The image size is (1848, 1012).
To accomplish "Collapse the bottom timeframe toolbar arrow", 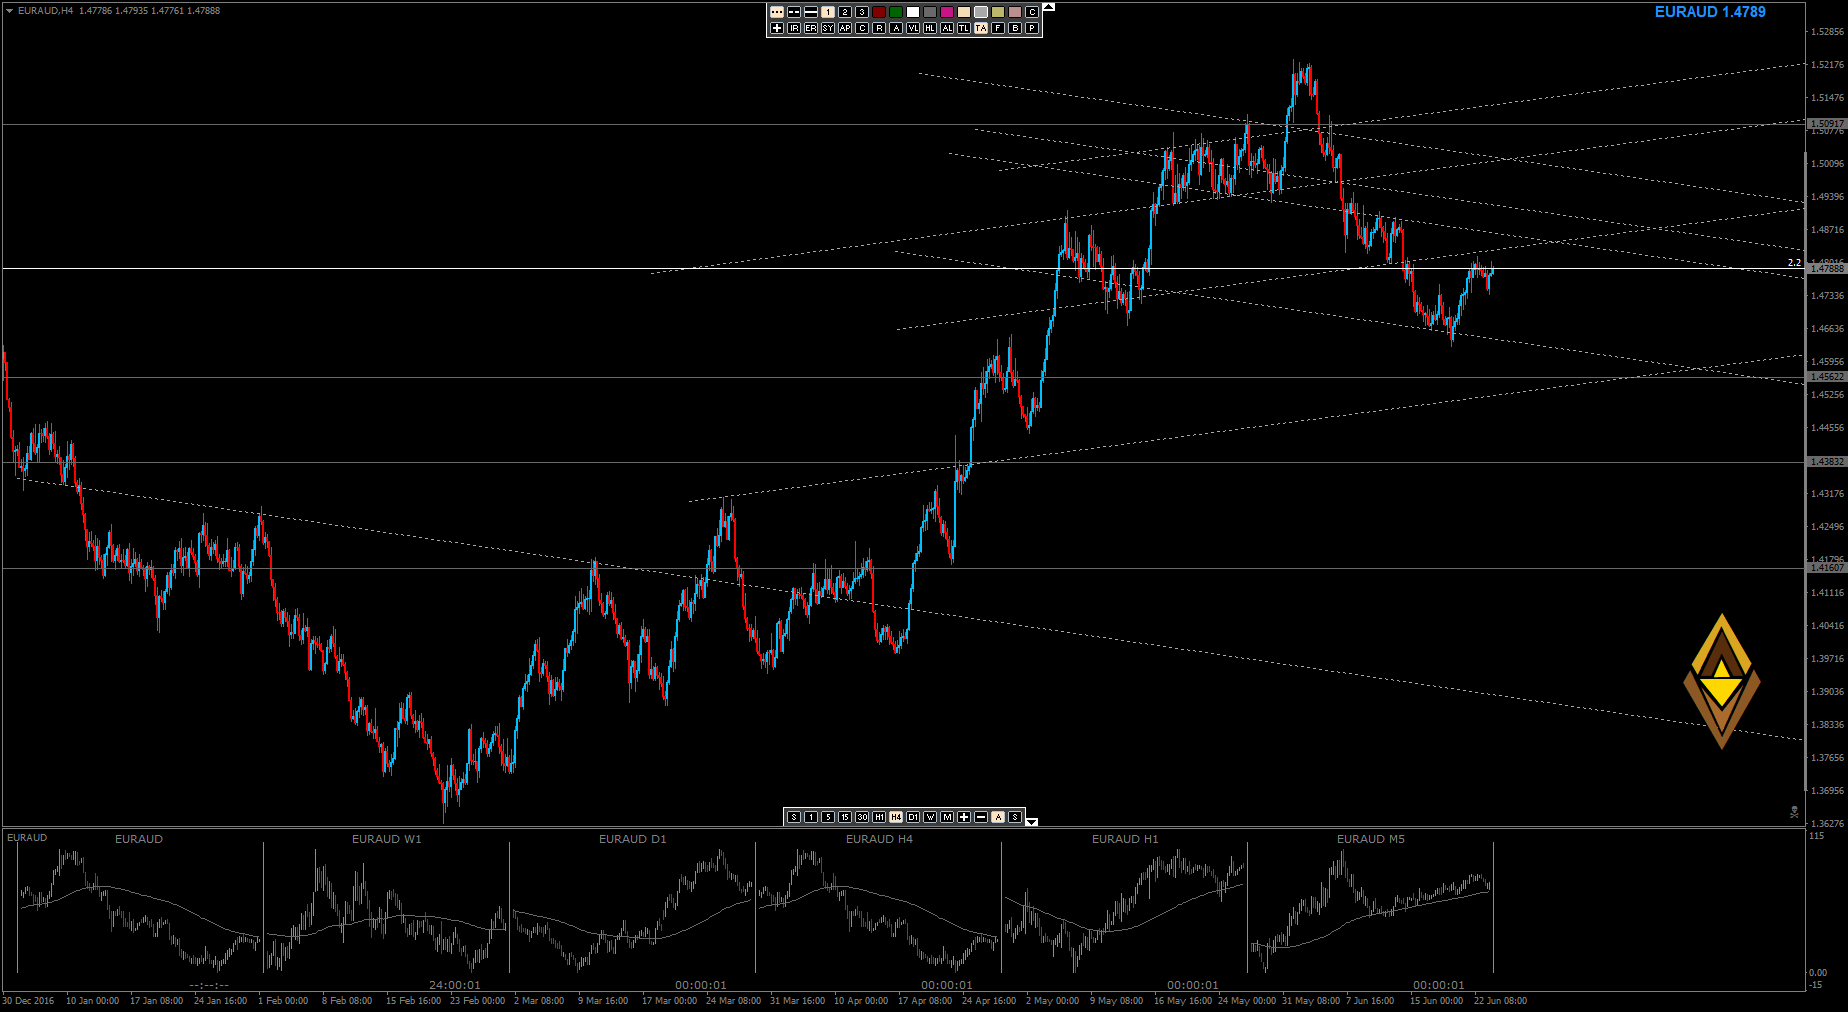I will point(1032,822).
